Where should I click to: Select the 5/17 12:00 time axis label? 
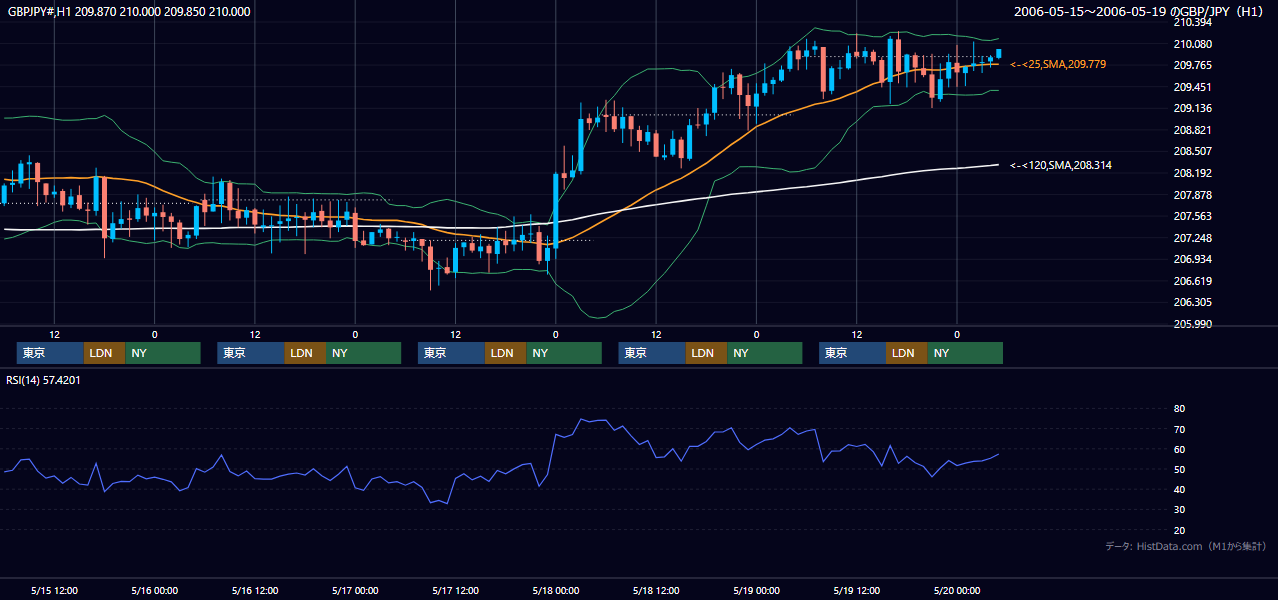[x=456, y=590]
